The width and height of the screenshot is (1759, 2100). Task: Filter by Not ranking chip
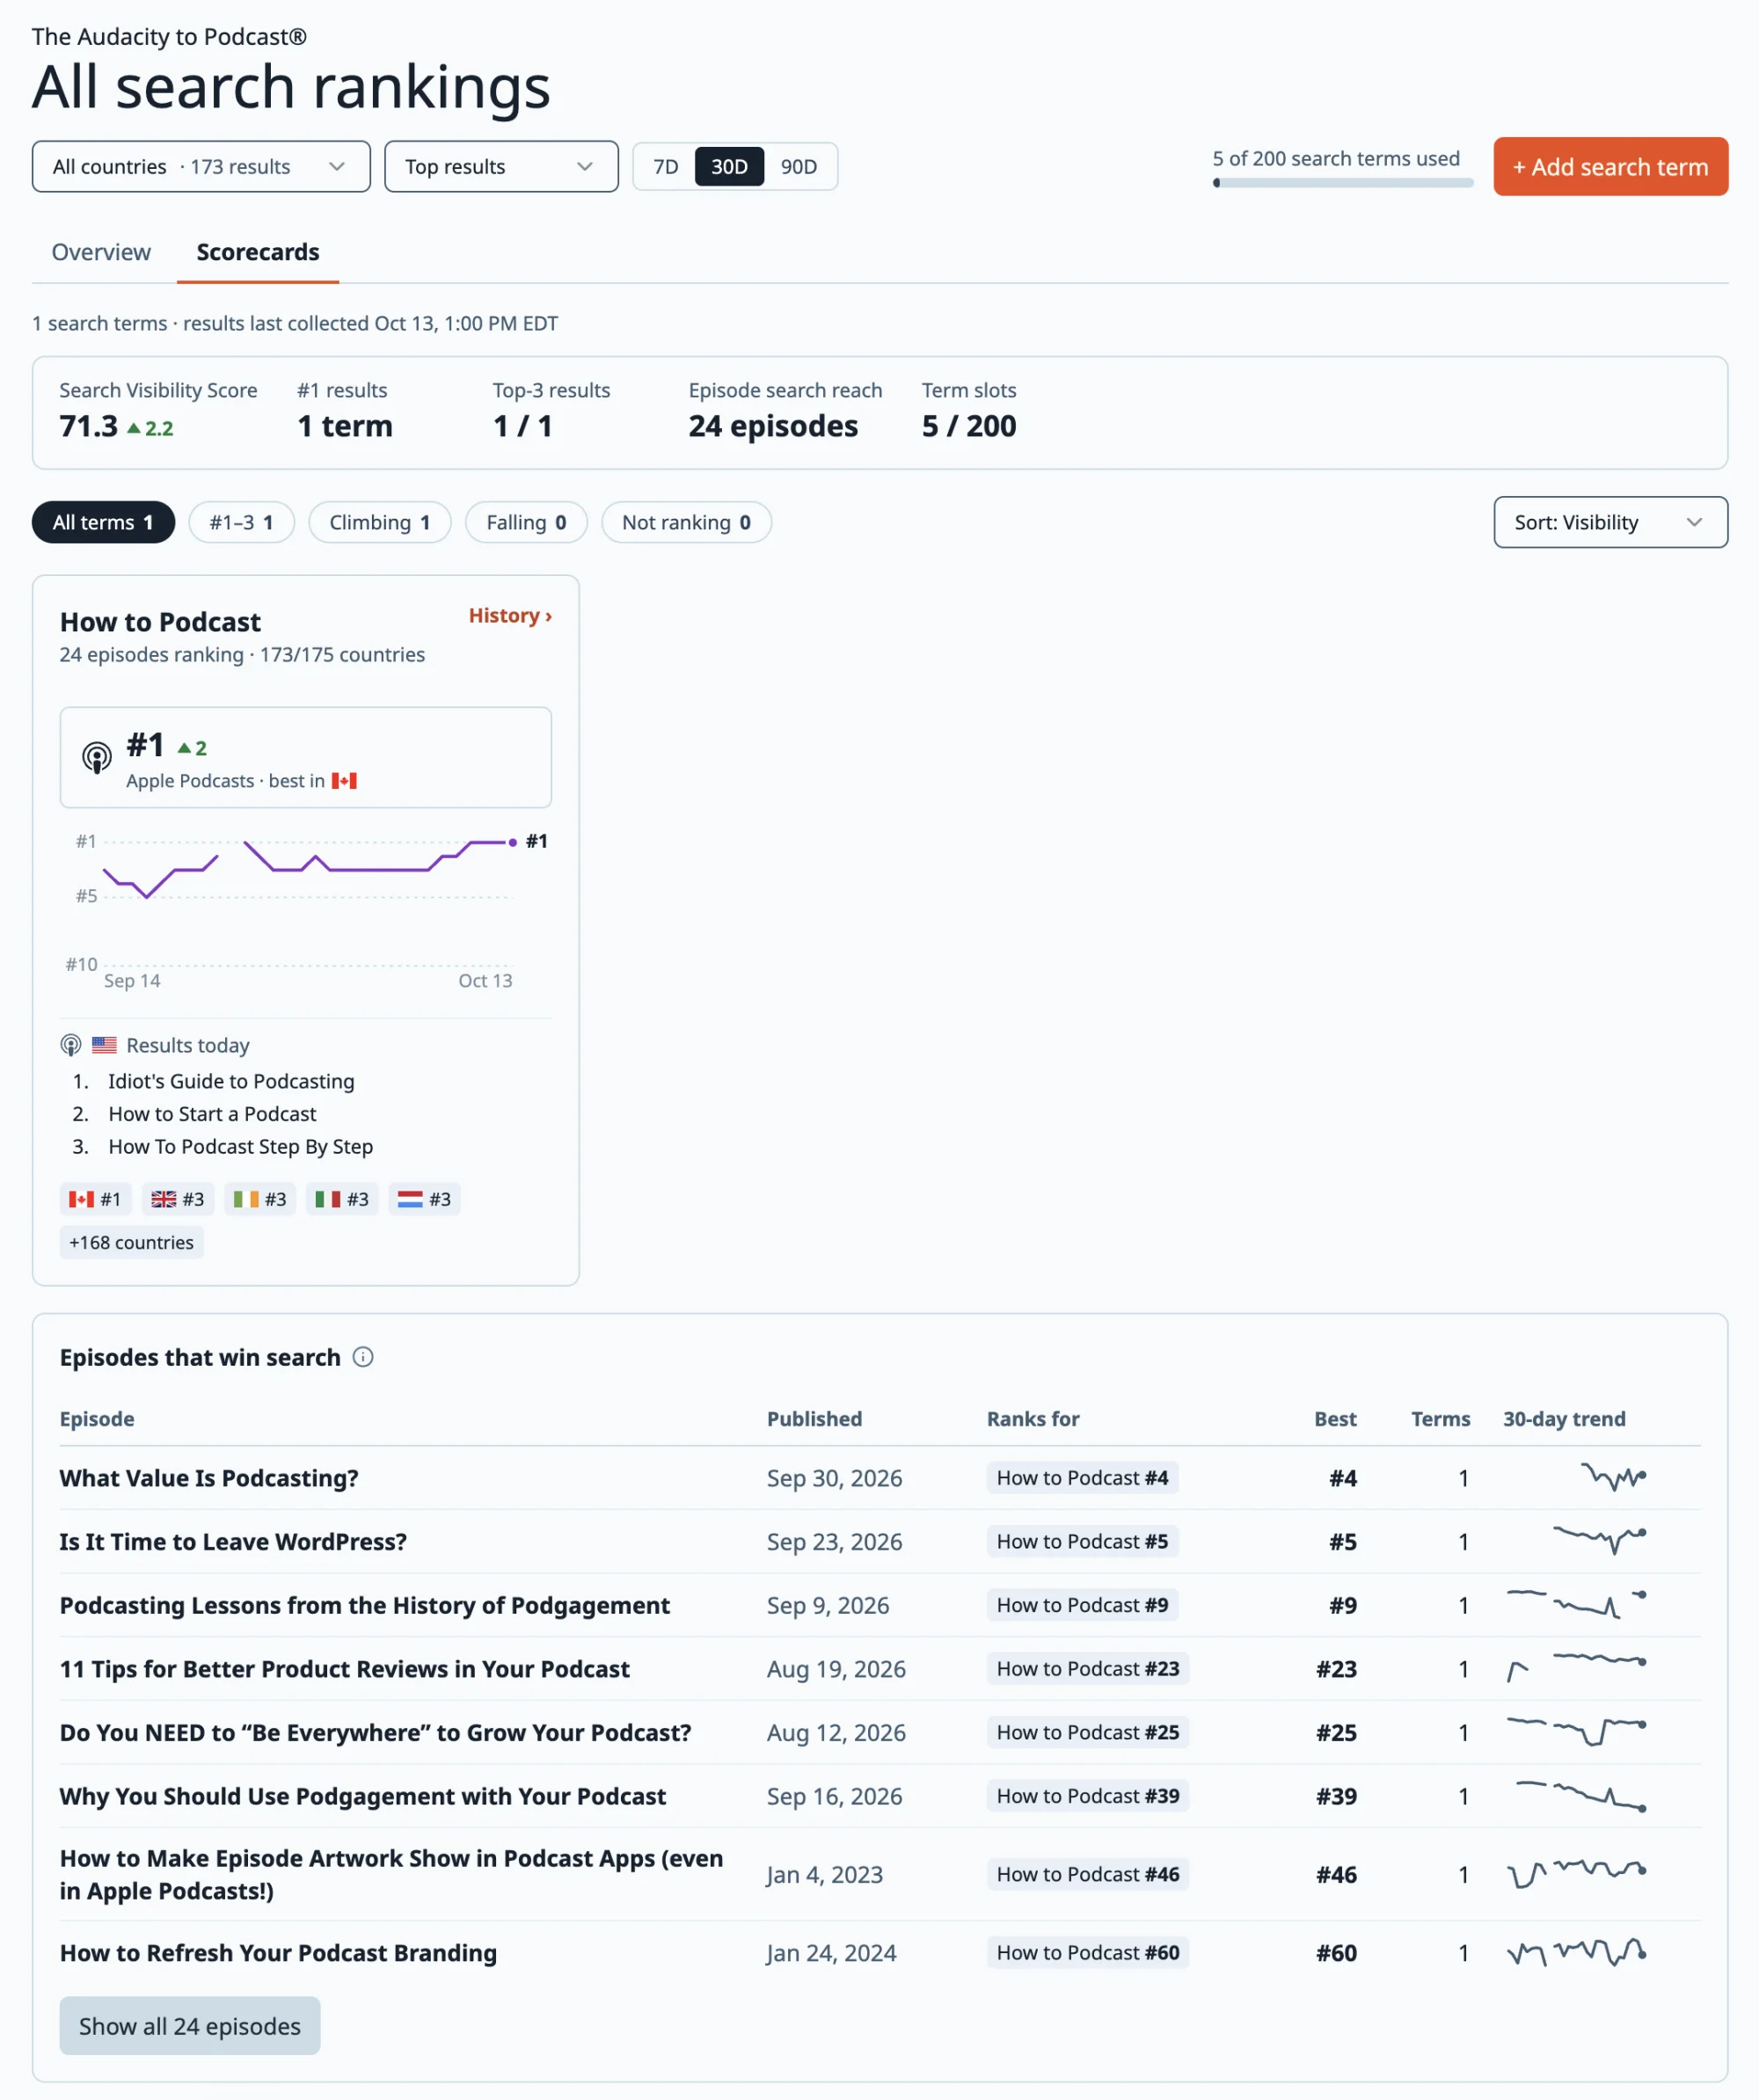tap(686, 522)
